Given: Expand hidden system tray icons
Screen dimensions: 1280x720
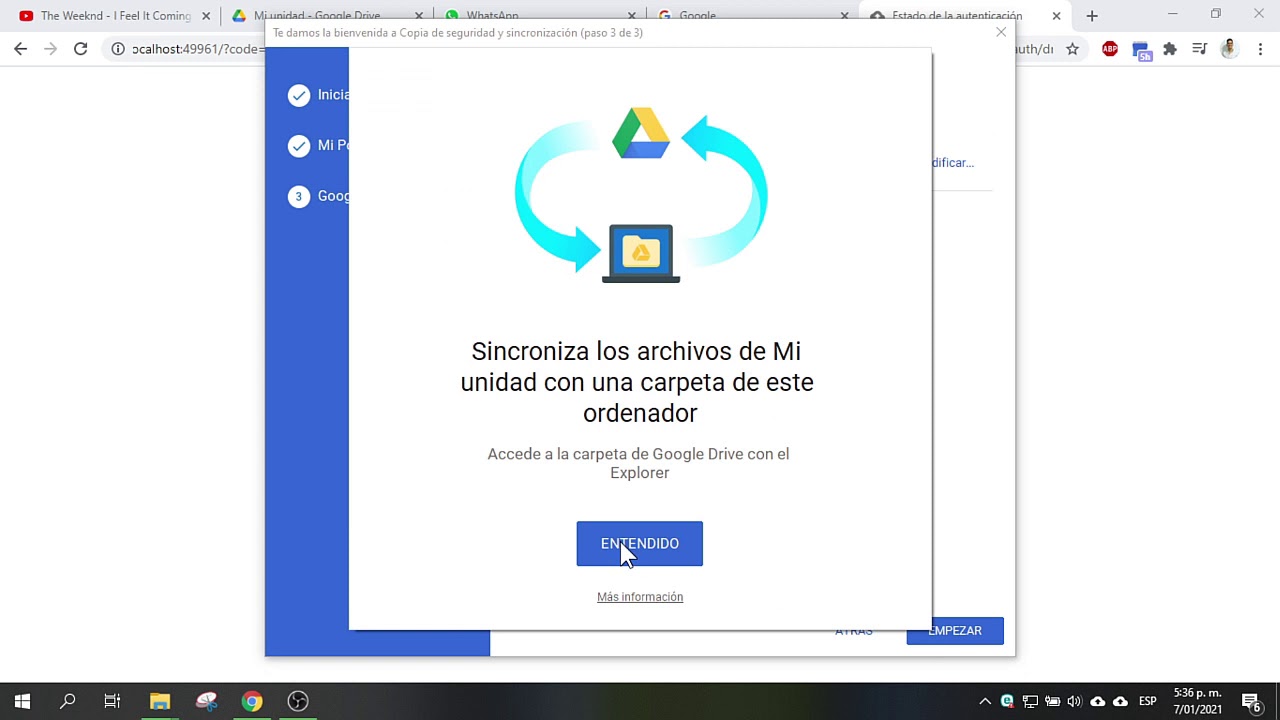Looking at the screenshot, I should point(985,701).
